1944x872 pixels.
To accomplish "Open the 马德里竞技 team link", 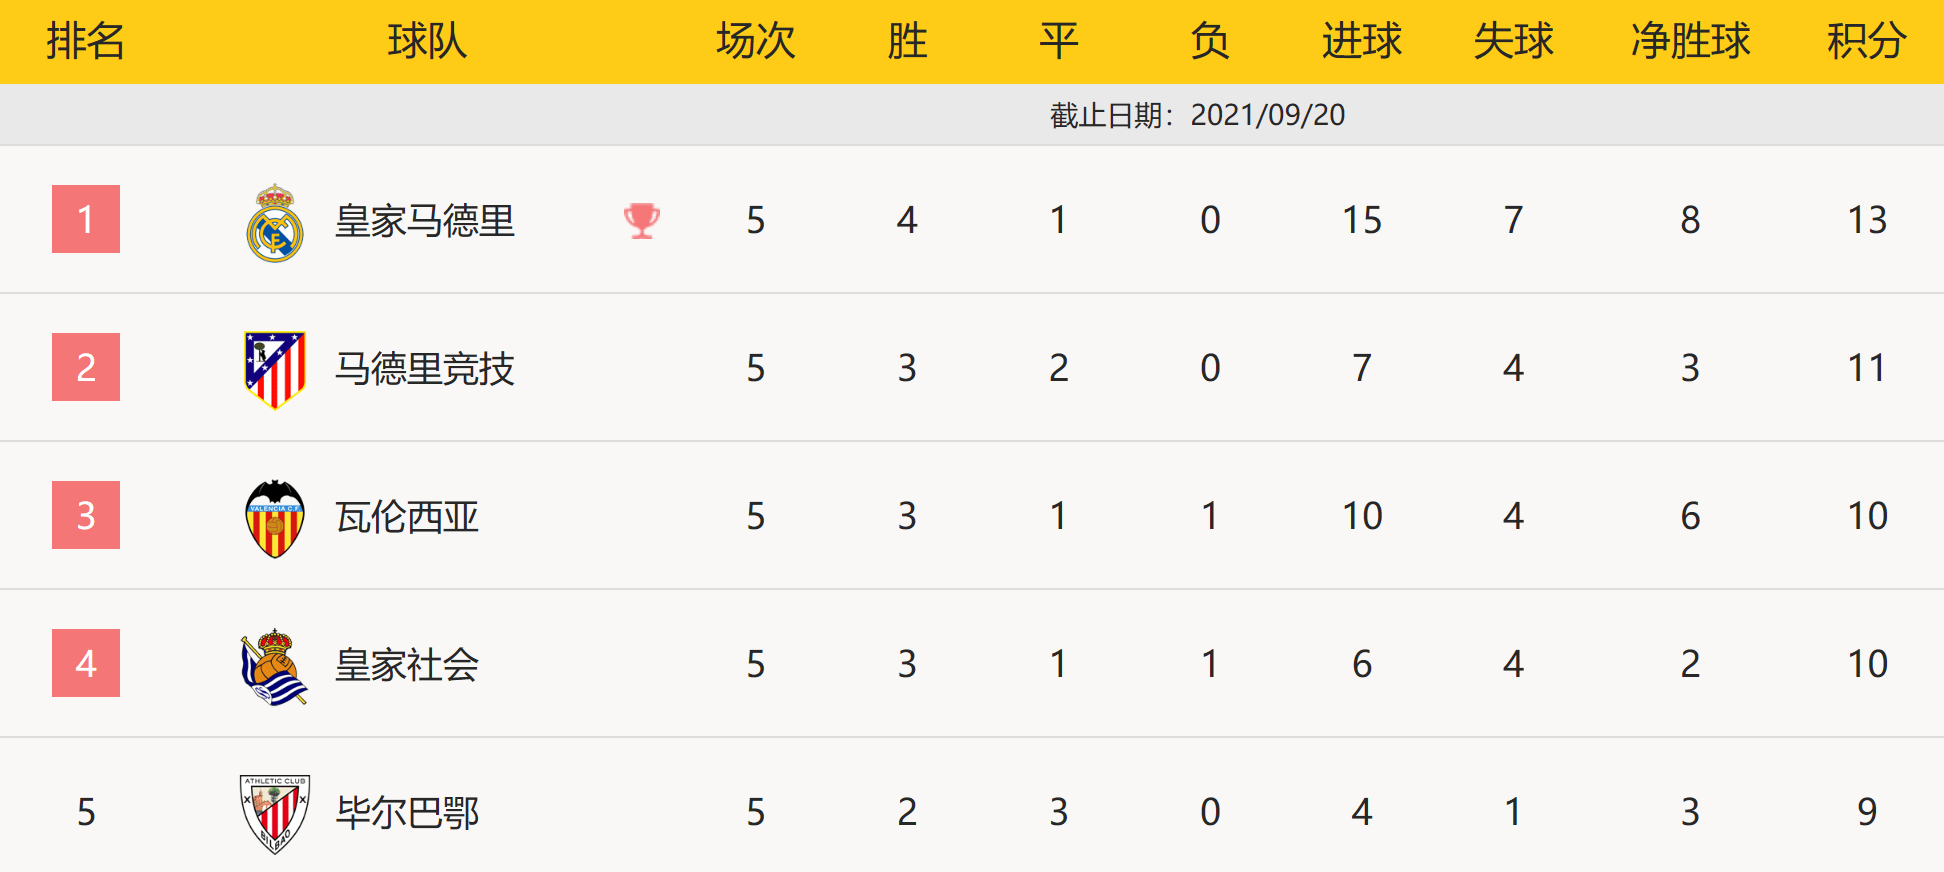I will (x=424, y=369).
